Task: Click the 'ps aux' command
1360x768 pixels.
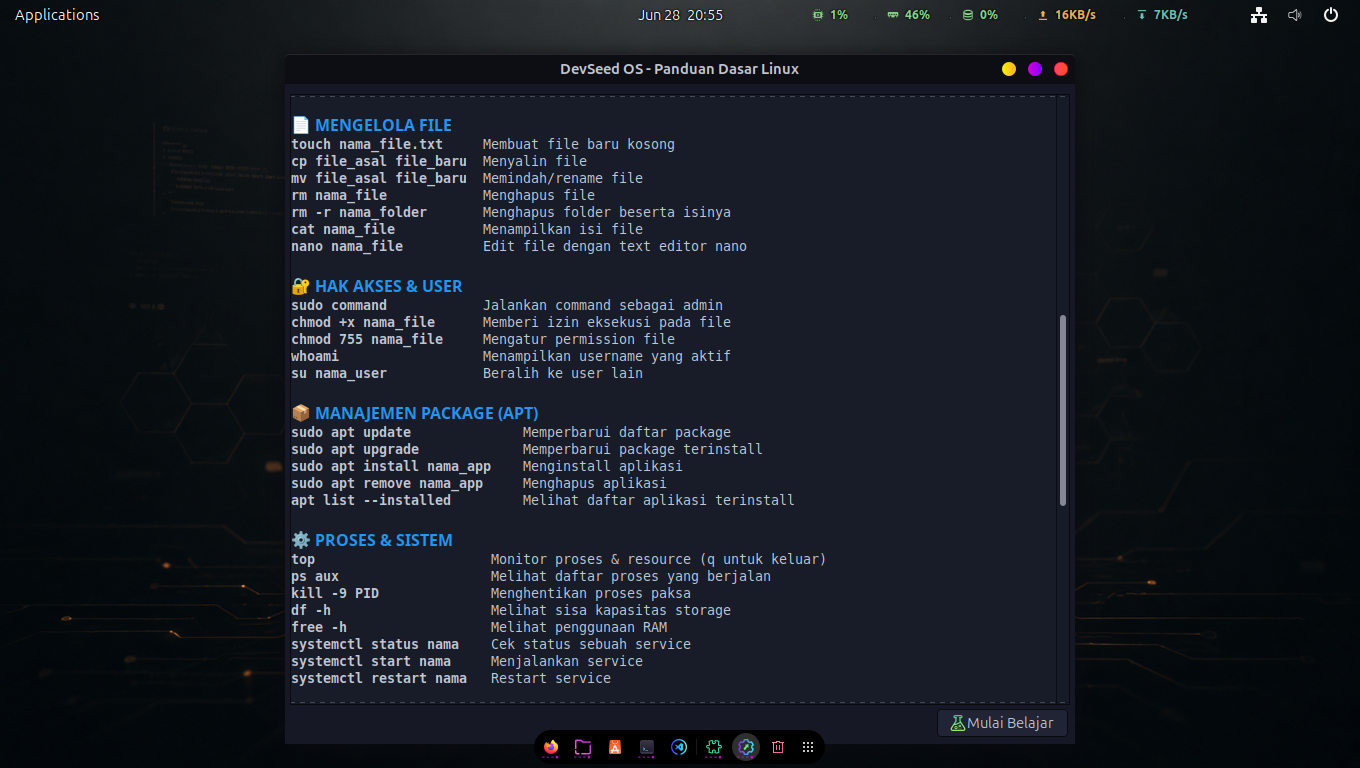Action: 315,576
